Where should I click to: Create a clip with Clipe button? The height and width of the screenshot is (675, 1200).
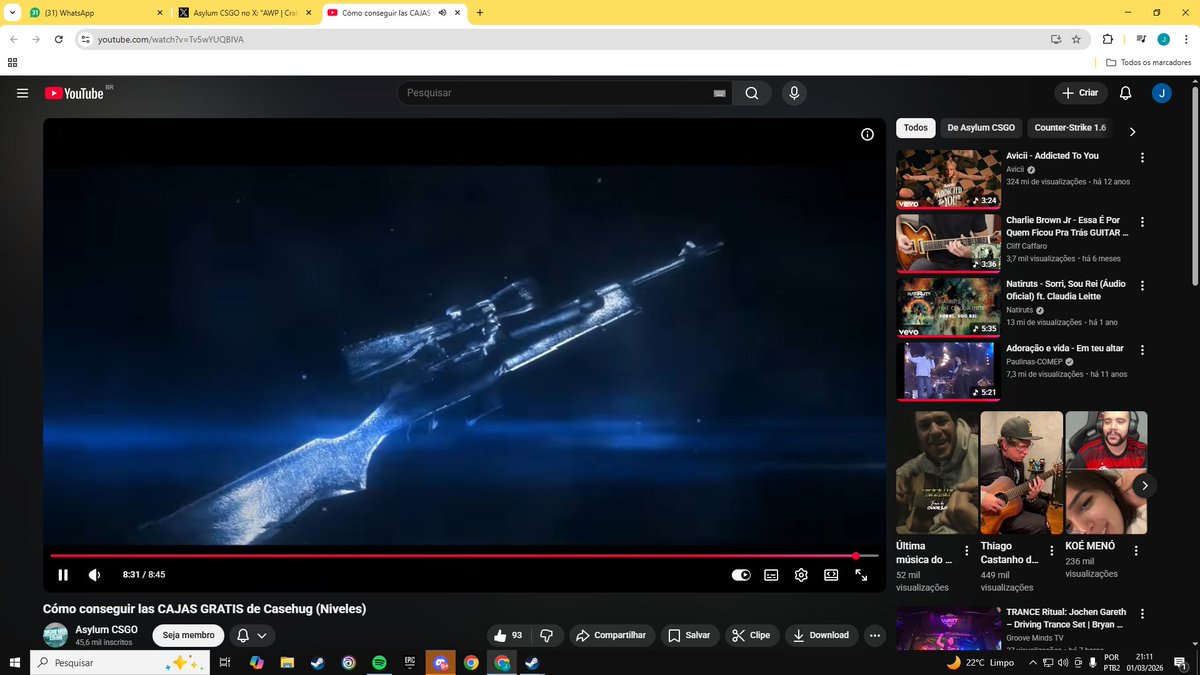[751, 635]
